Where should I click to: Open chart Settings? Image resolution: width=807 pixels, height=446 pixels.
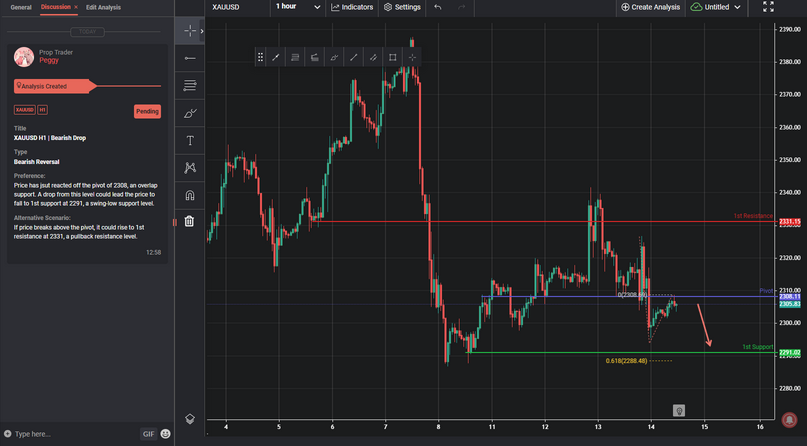point(402,7)
